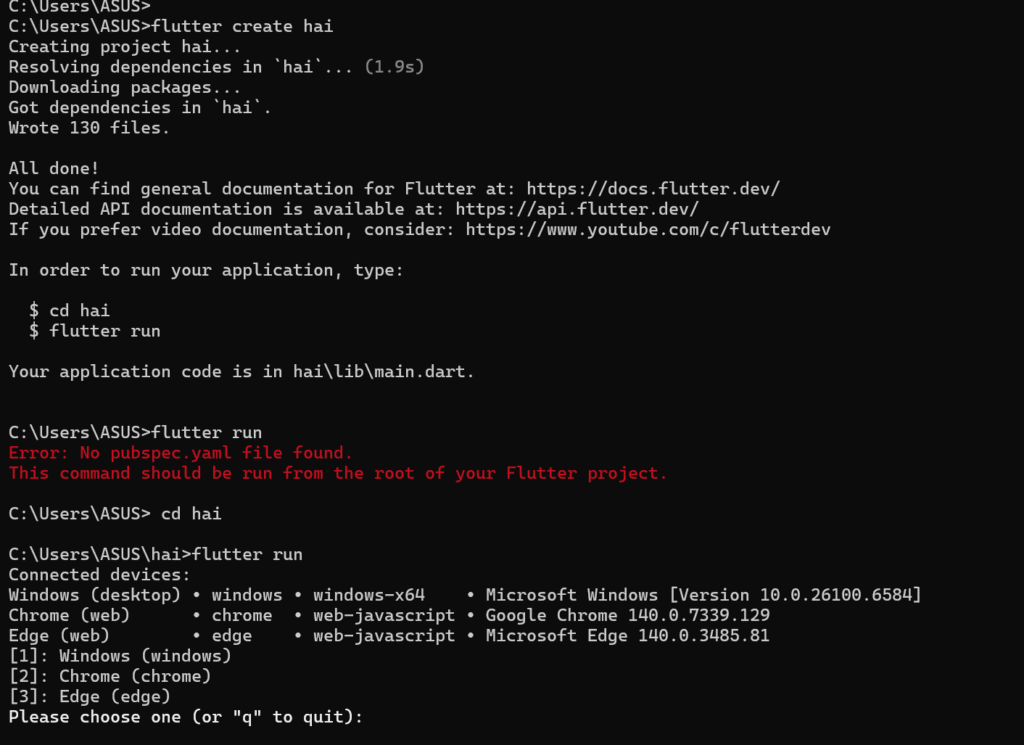Click the "Connected devices:" heading line
Viewport: 1024px width, 745px height.
[x=99, y=575]
